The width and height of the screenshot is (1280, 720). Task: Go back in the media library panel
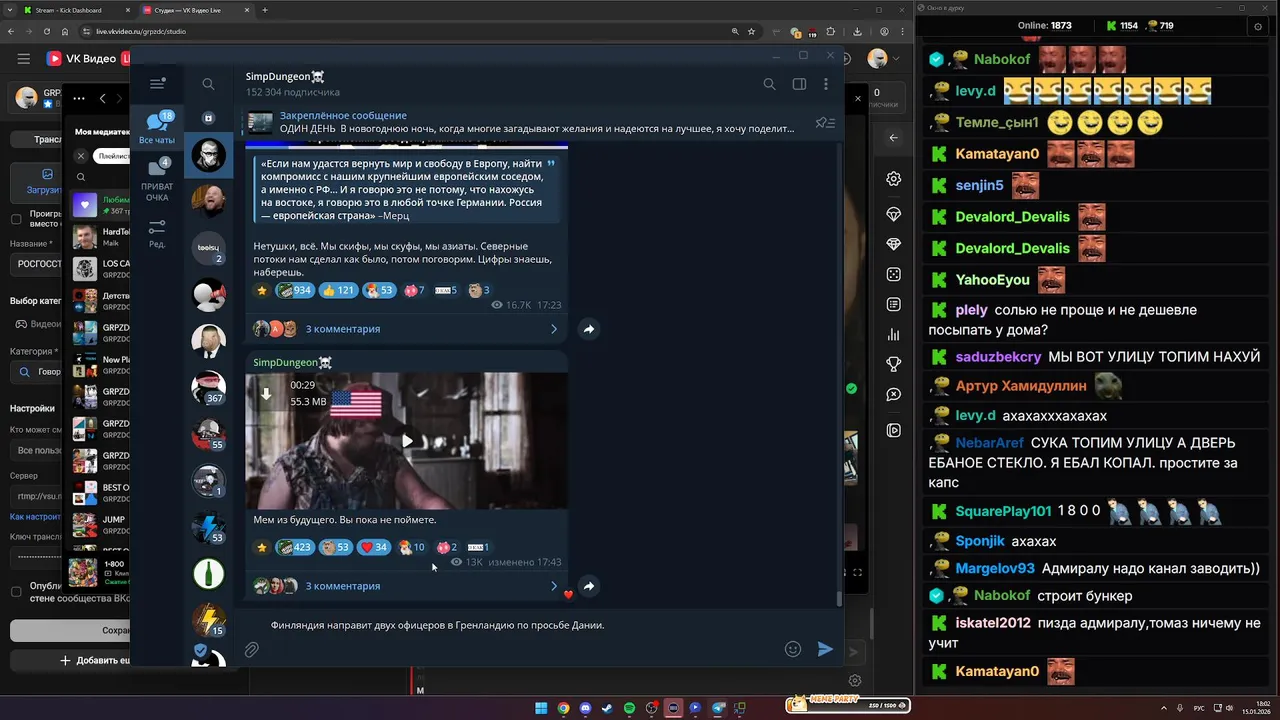(x=102, y=98)
